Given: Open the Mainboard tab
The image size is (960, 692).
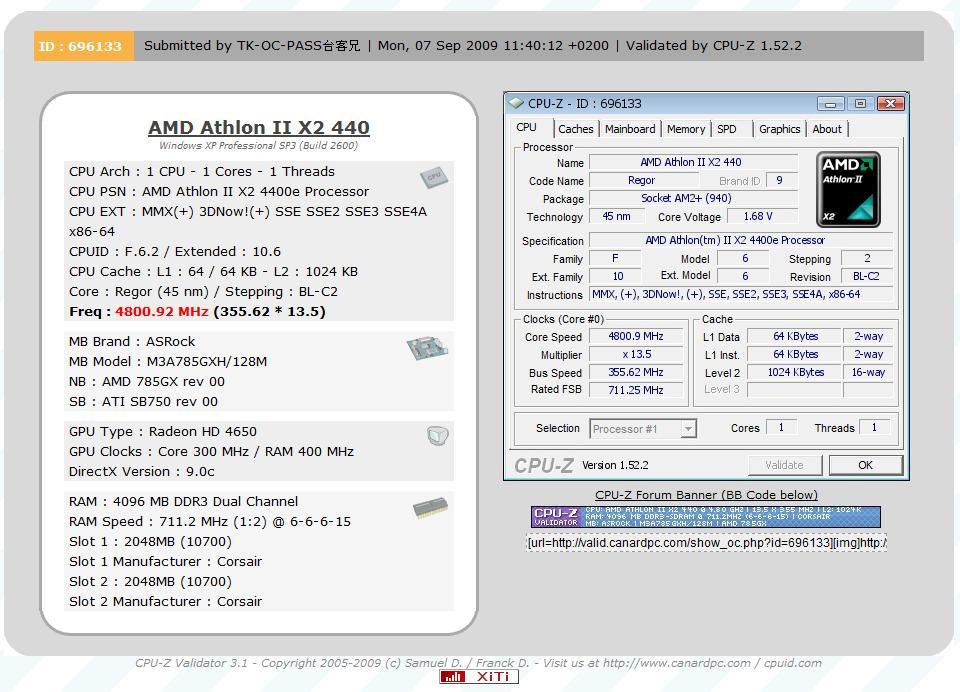Looking at the screenshot, I should click(630, 129).
